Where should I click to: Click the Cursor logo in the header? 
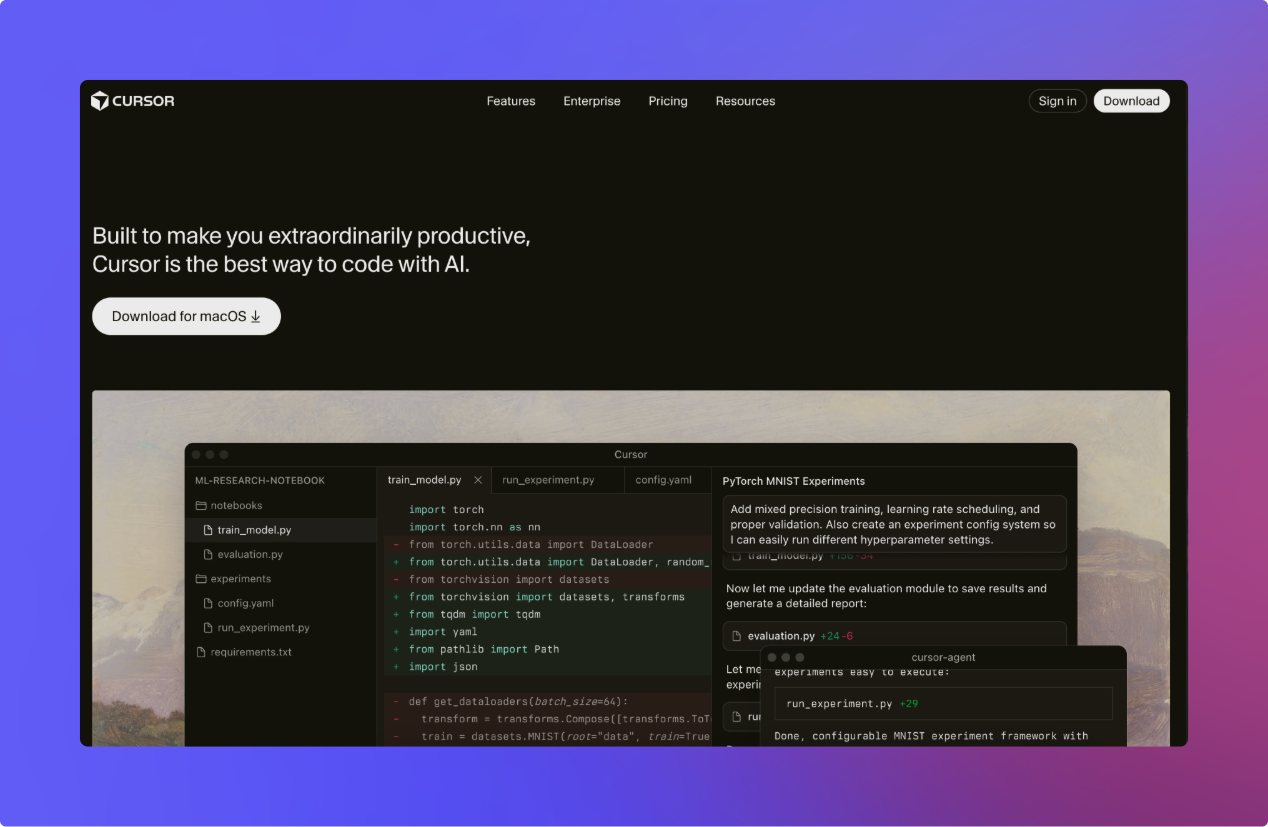tap(132, 101)
